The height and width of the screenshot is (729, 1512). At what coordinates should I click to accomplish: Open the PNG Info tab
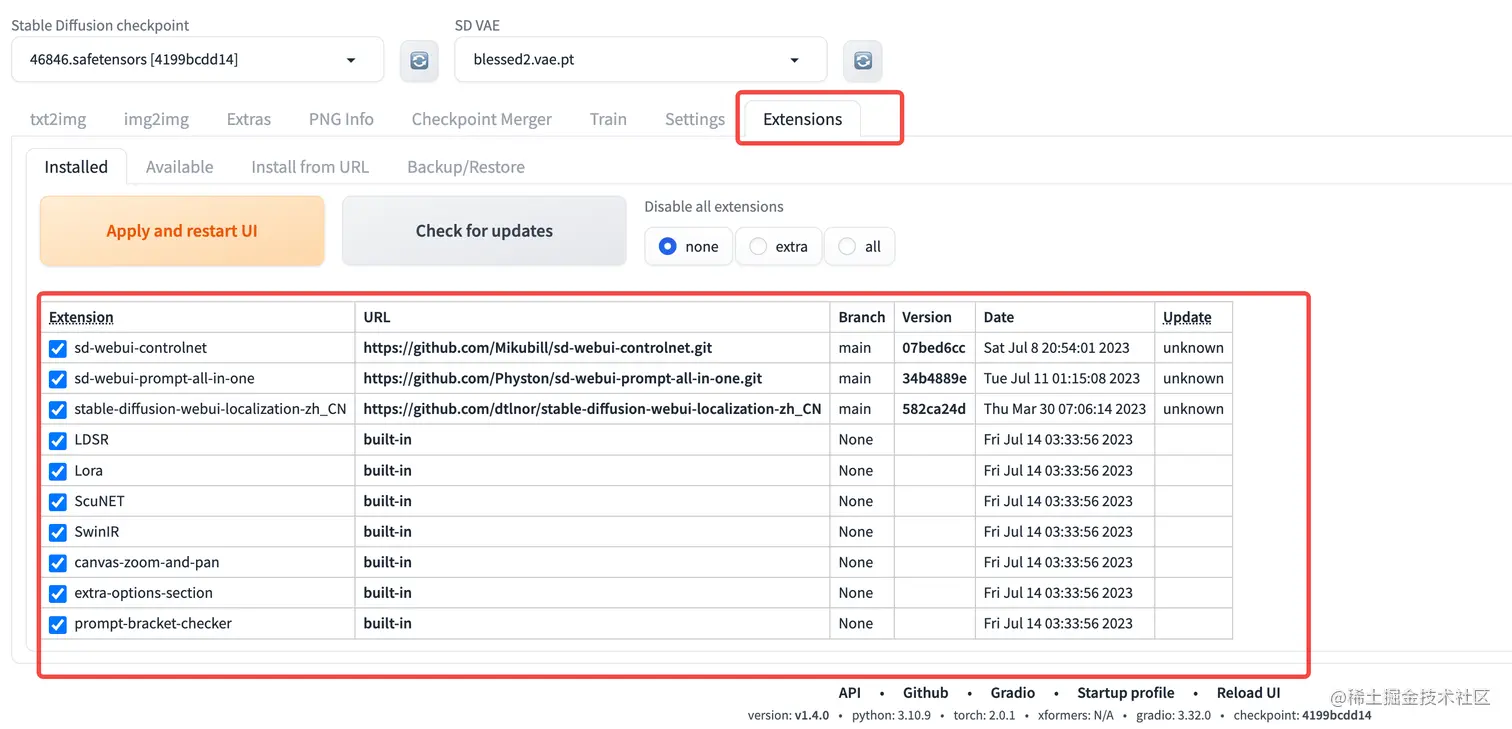pyautogui.click(x=341, y=119)
